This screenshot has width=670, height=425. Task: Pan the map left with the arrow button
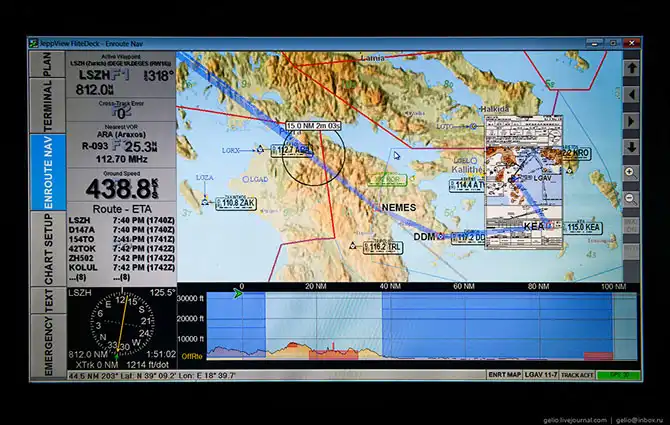pos(631,94)
